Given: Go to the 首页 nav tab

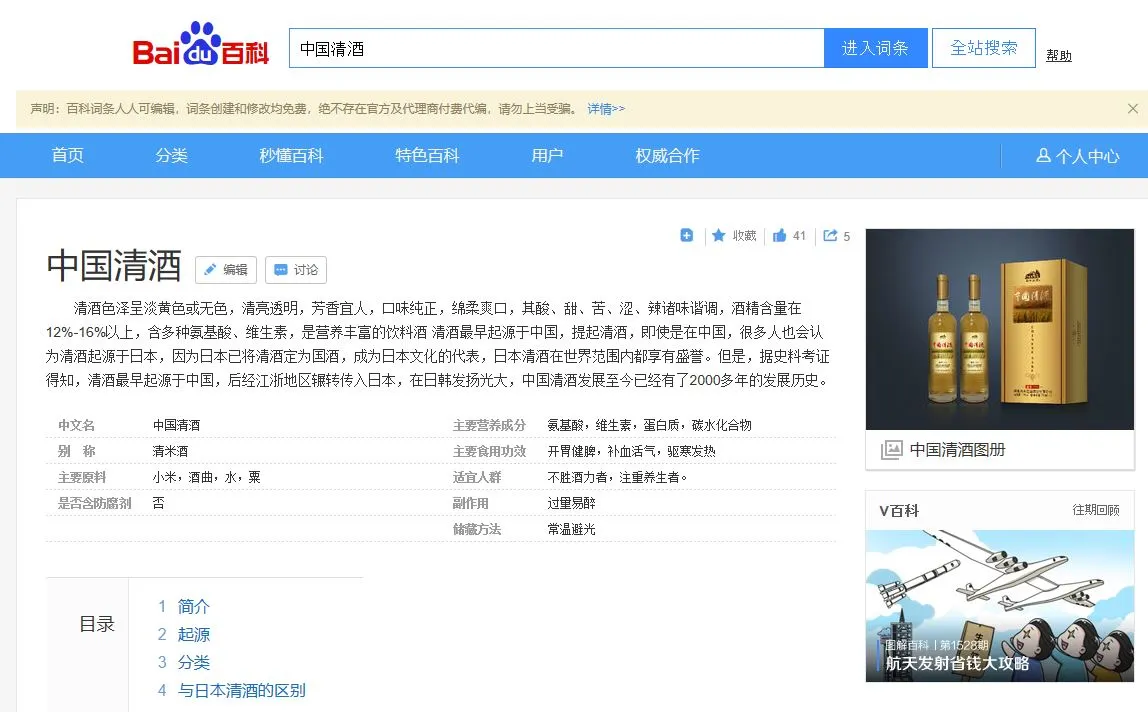Looking at the screenshot, I should coord(67,155).
